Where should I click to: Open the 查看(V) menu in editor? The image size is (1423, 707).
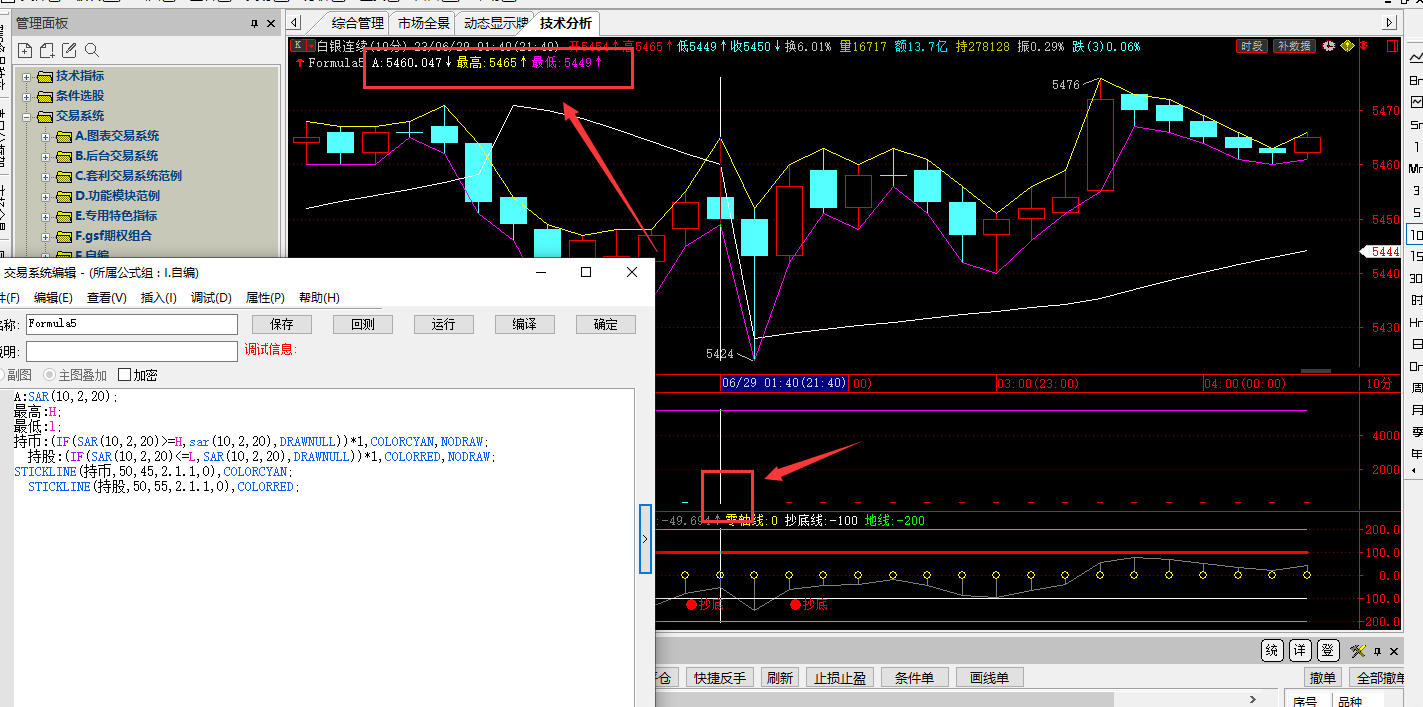point(107,298)
